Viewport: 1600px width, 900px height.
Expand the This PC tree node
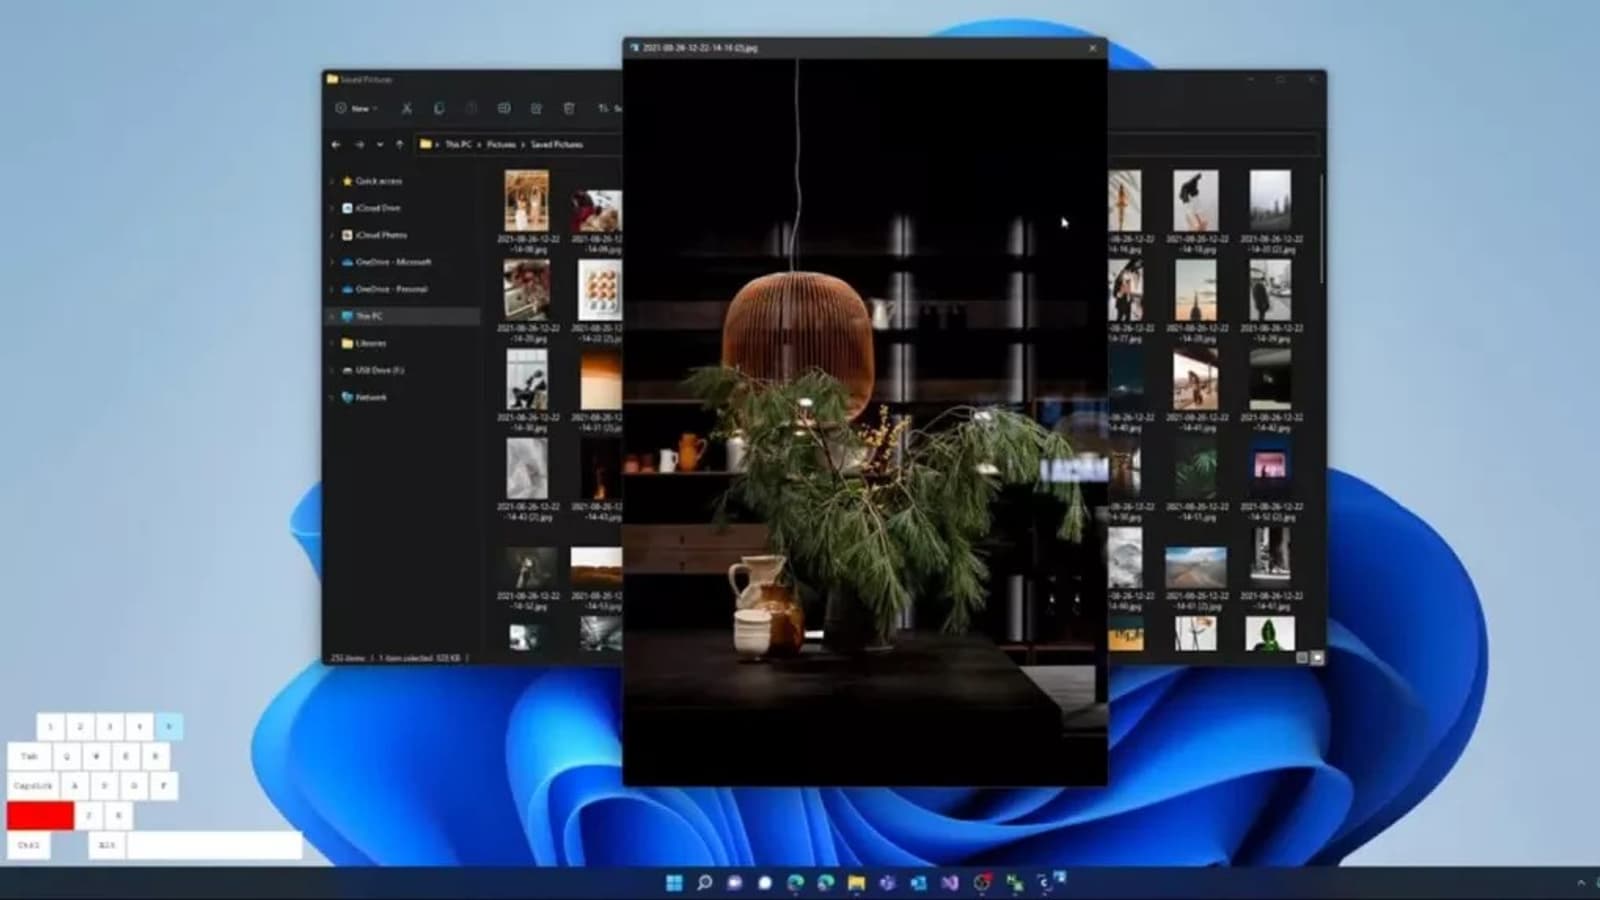[333, 316]
